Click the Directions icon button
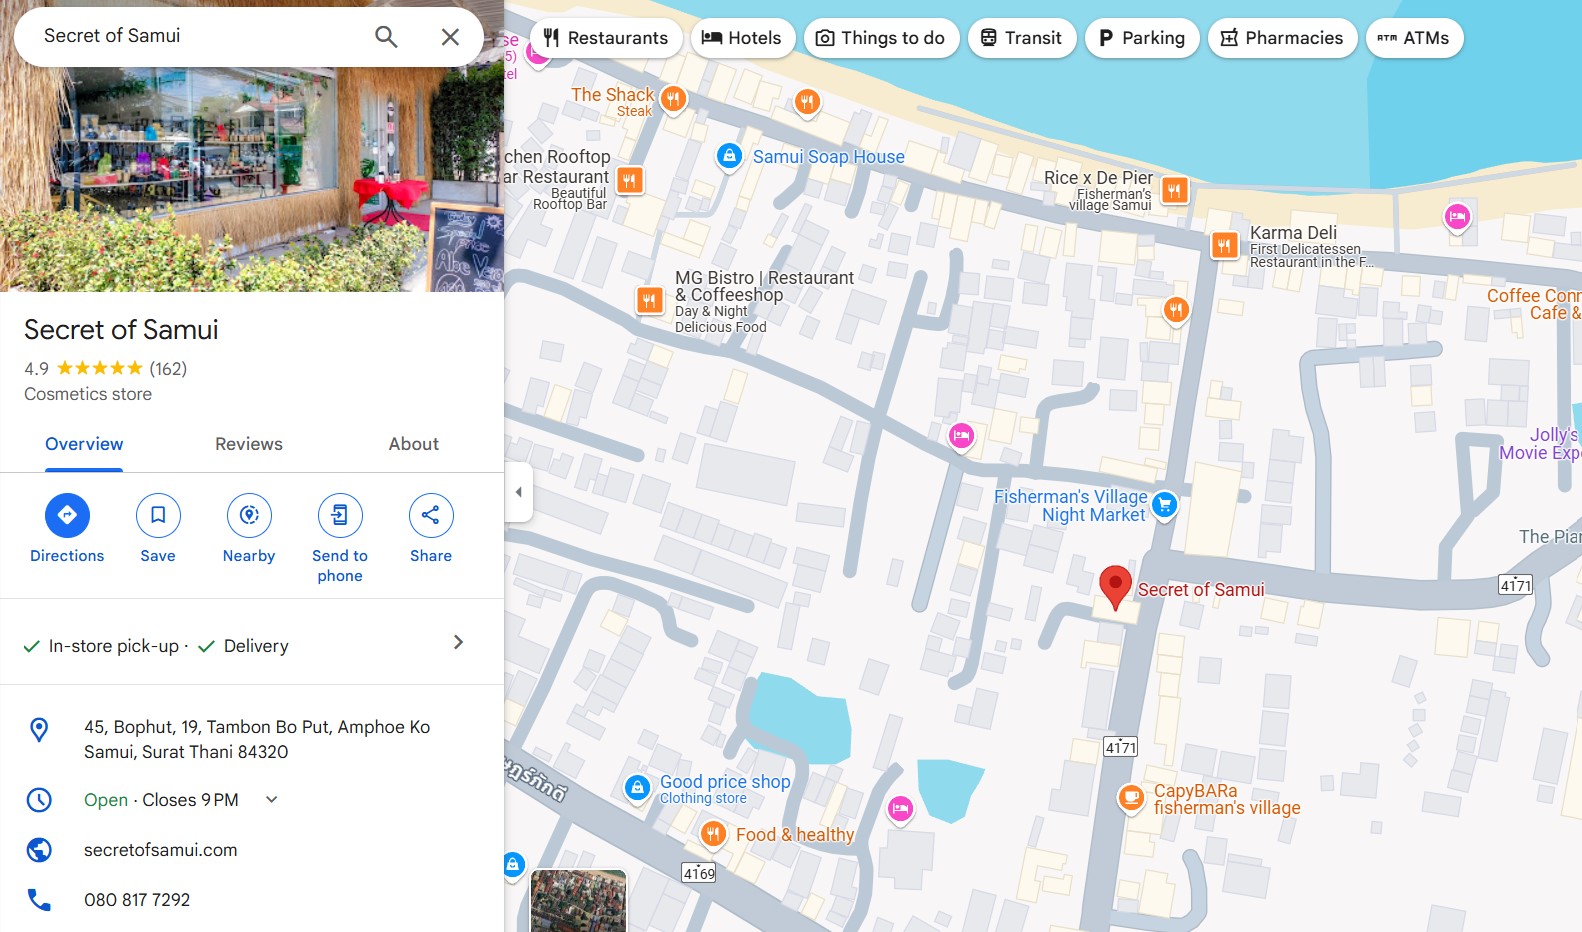1582x932 pixels. (67, 515)
